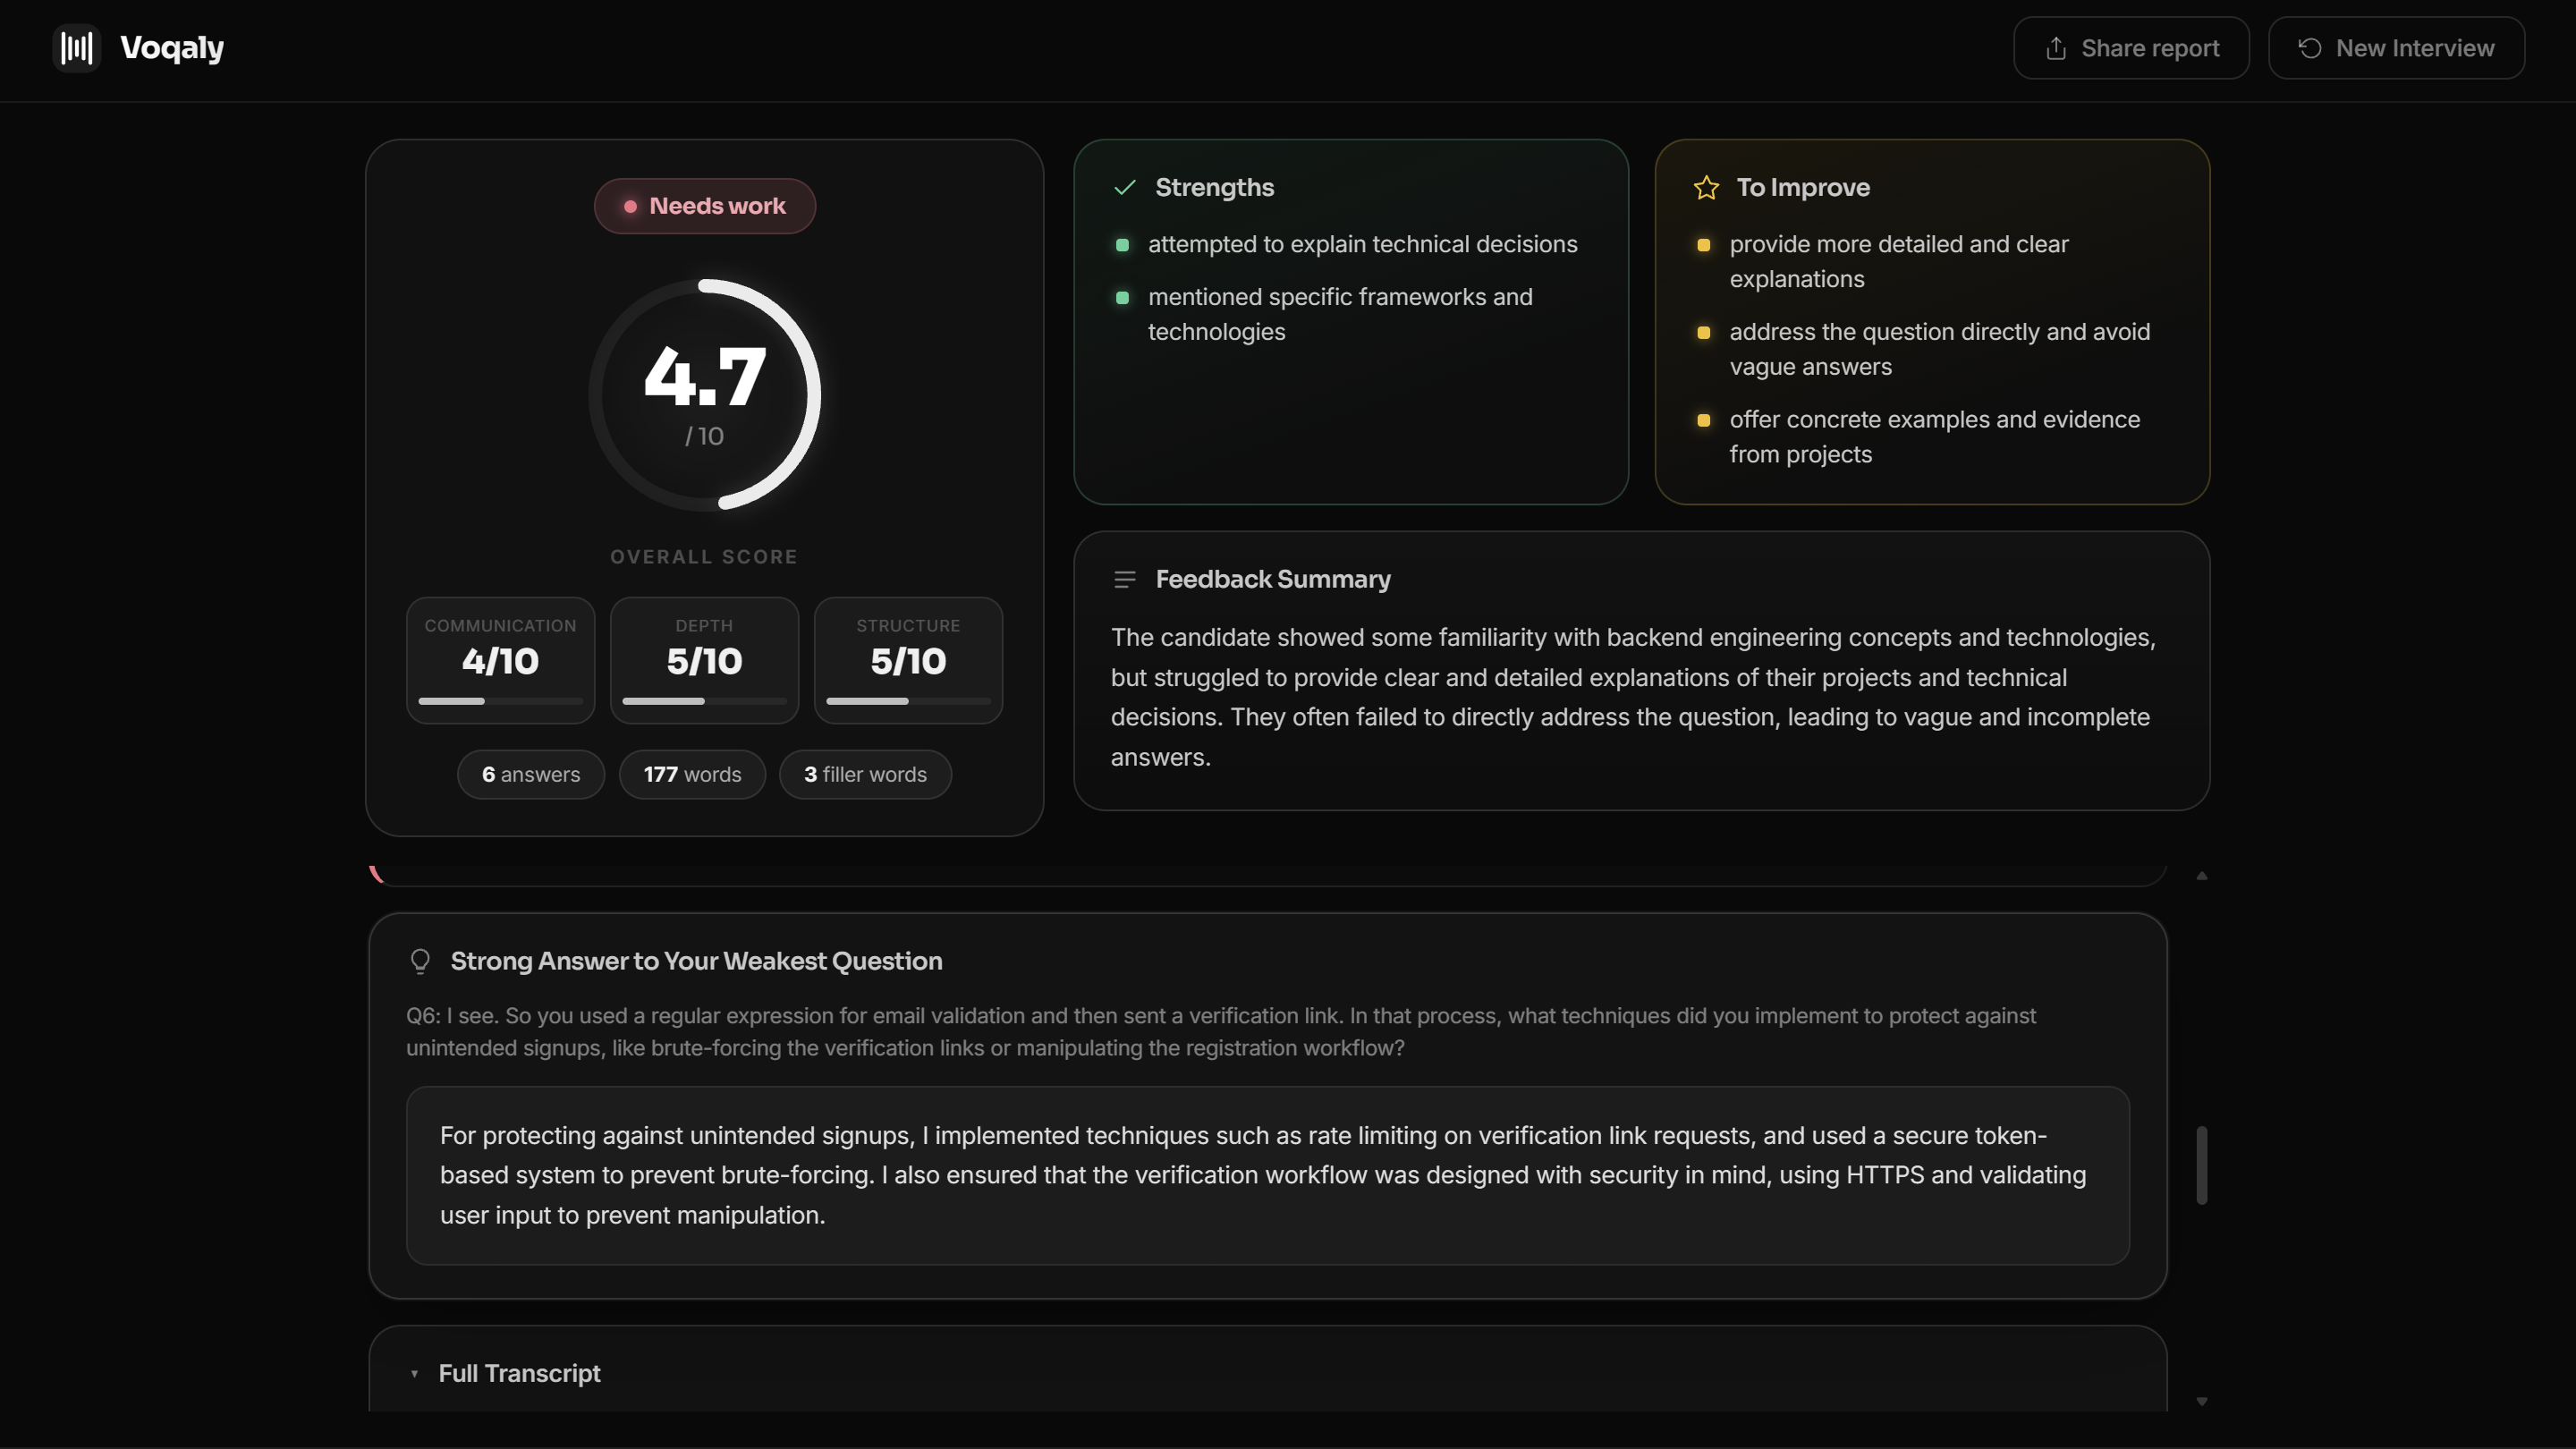This screenshot has width=2576, height=1449.
Task: Click the Feedback Summary paragraph text
Action: pyautogui.click(x=1633, y=697)
